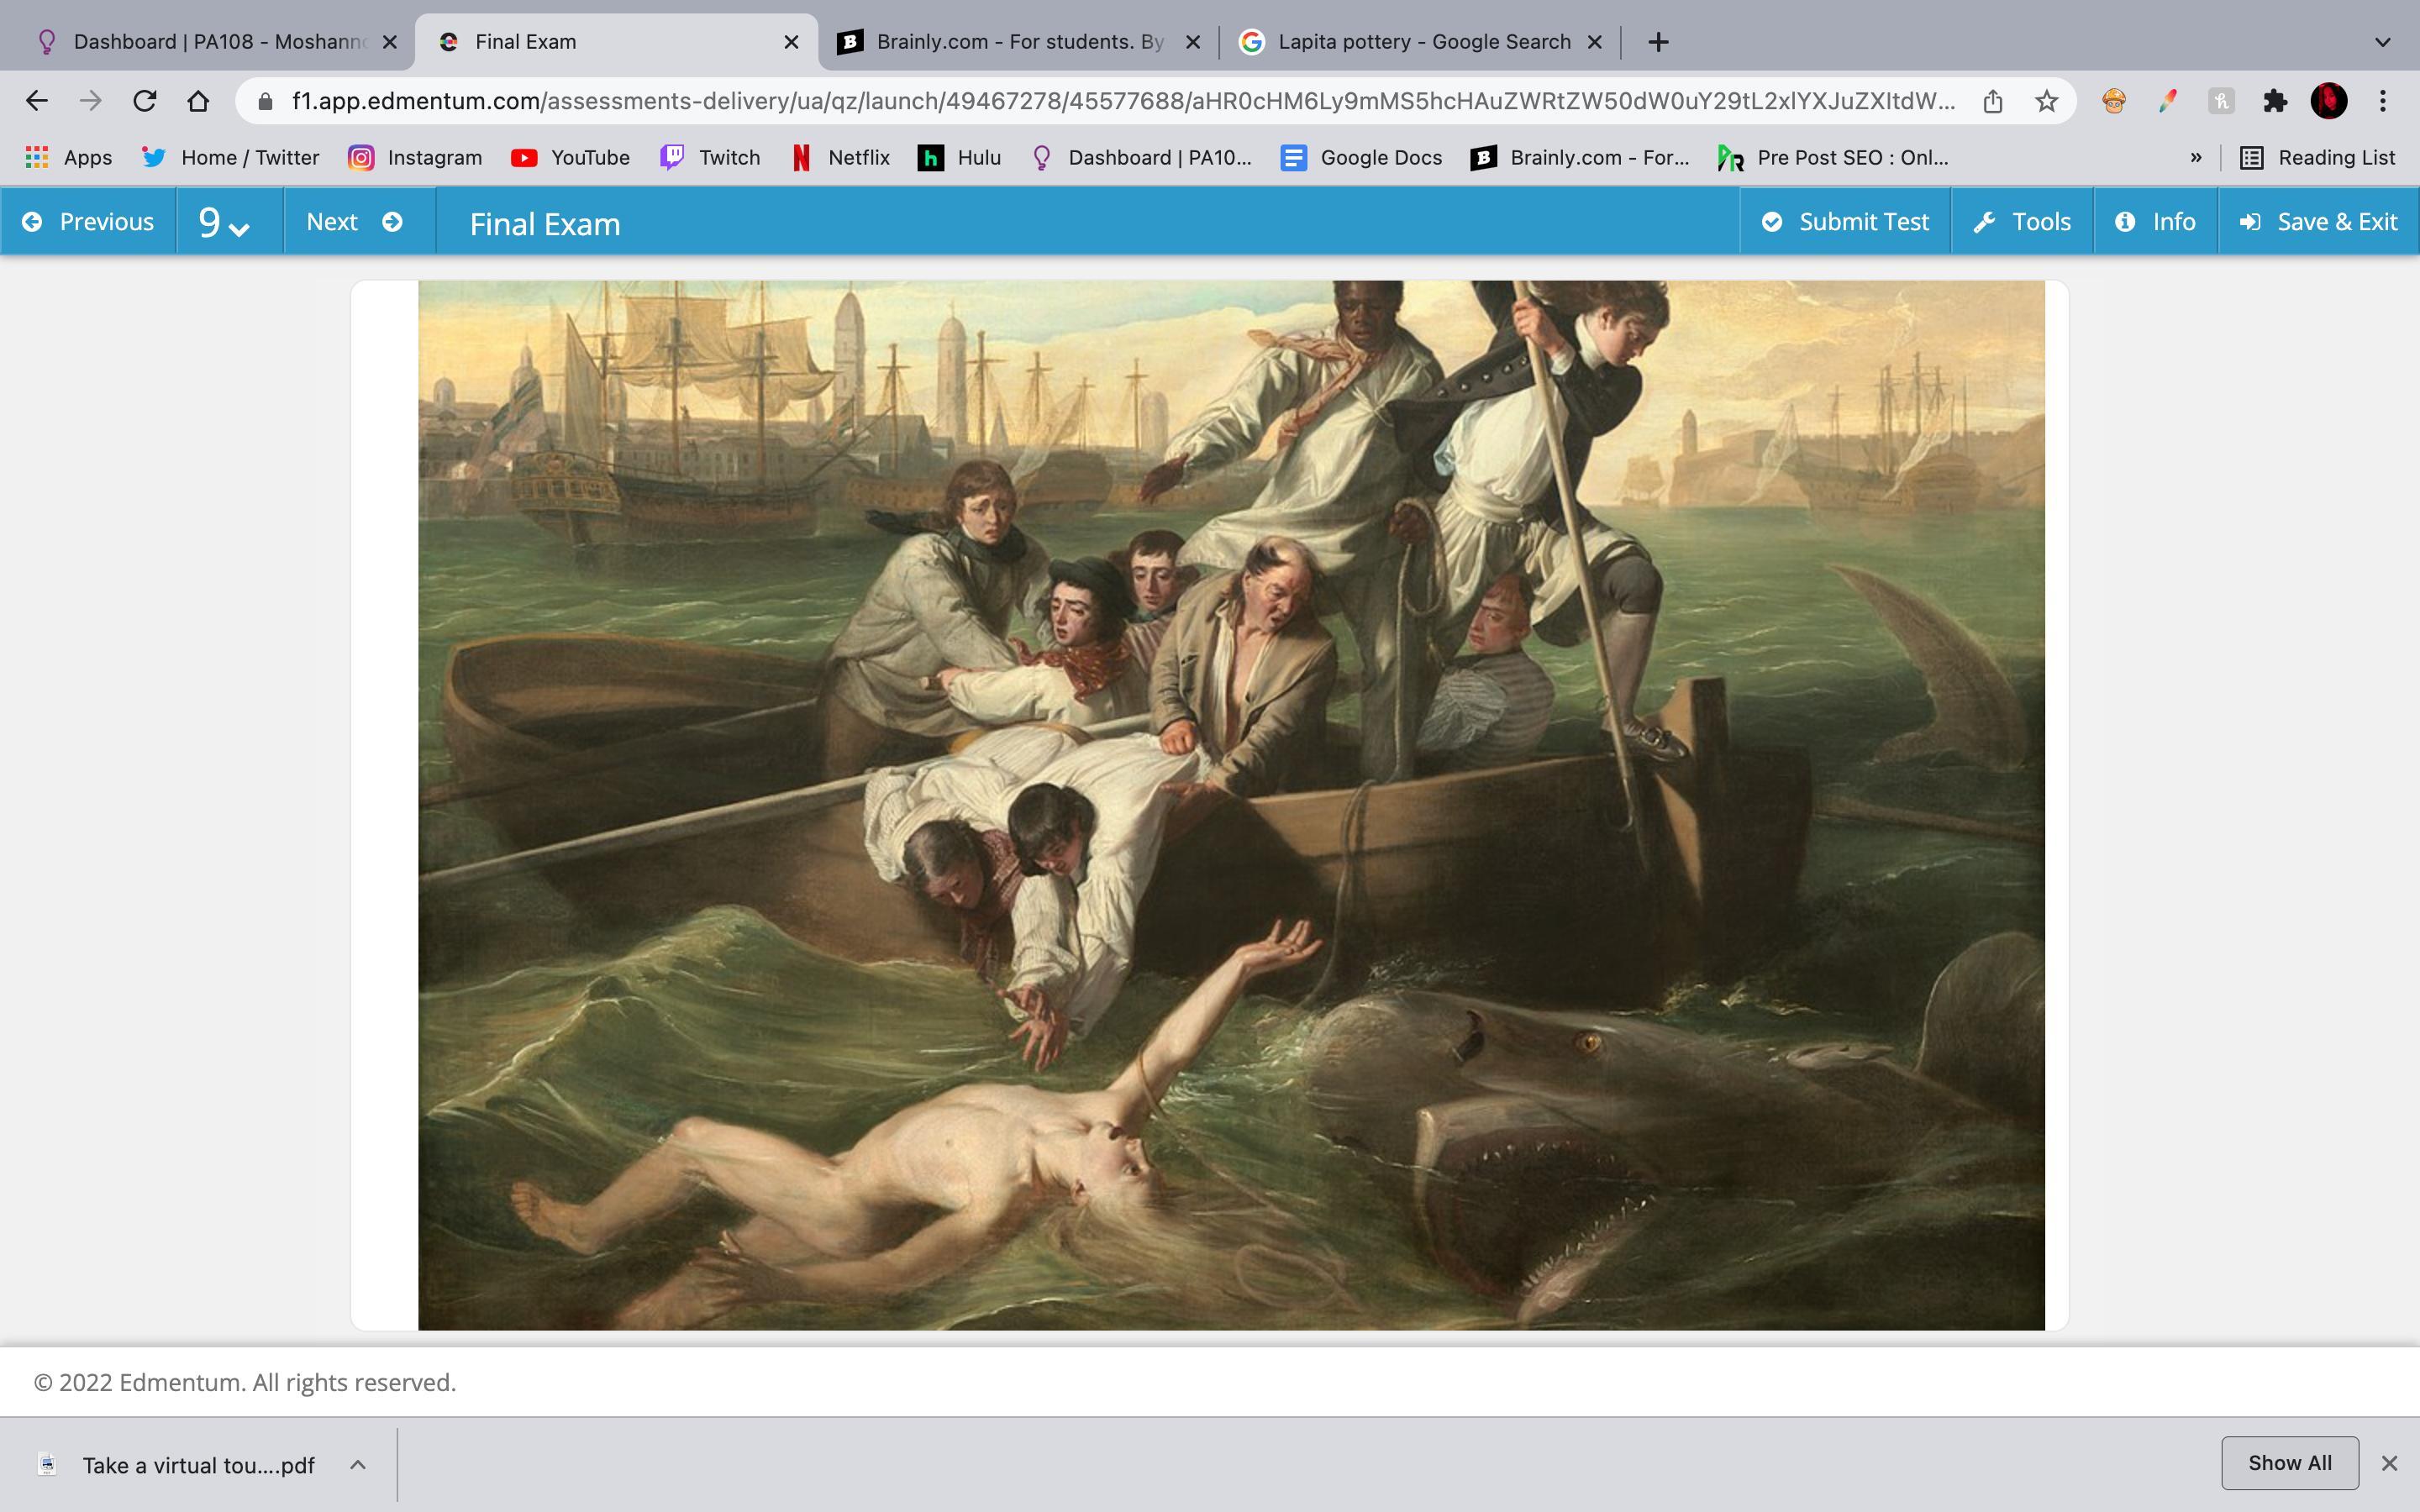This screenshot has width=2420, height=1512.
Task: Expand question number 9 dropdown
Action: (224, 222)
